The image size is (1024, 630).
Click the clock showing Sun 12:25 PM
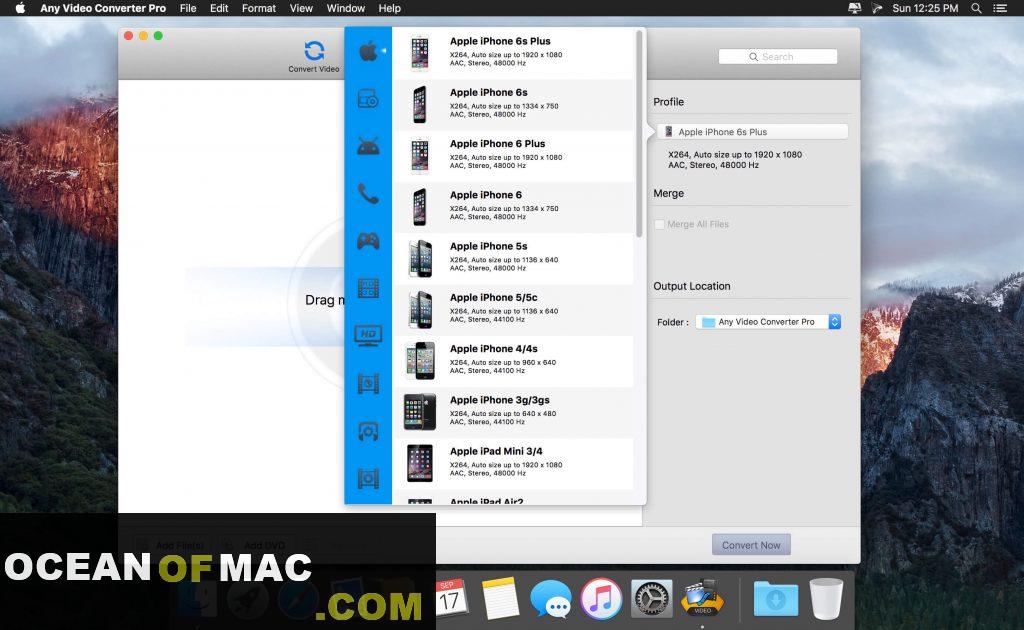(x=925, y=8)
